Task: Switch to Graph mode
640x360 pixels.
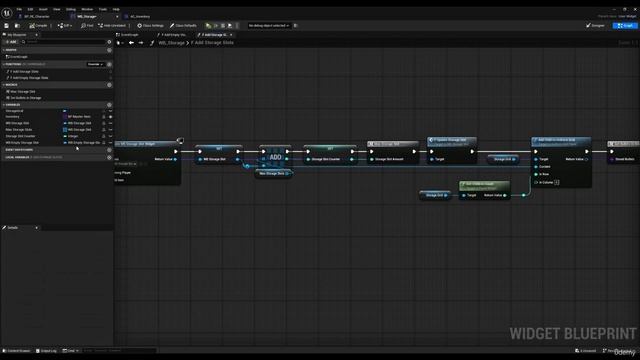Action: click(x=625, y=26)
